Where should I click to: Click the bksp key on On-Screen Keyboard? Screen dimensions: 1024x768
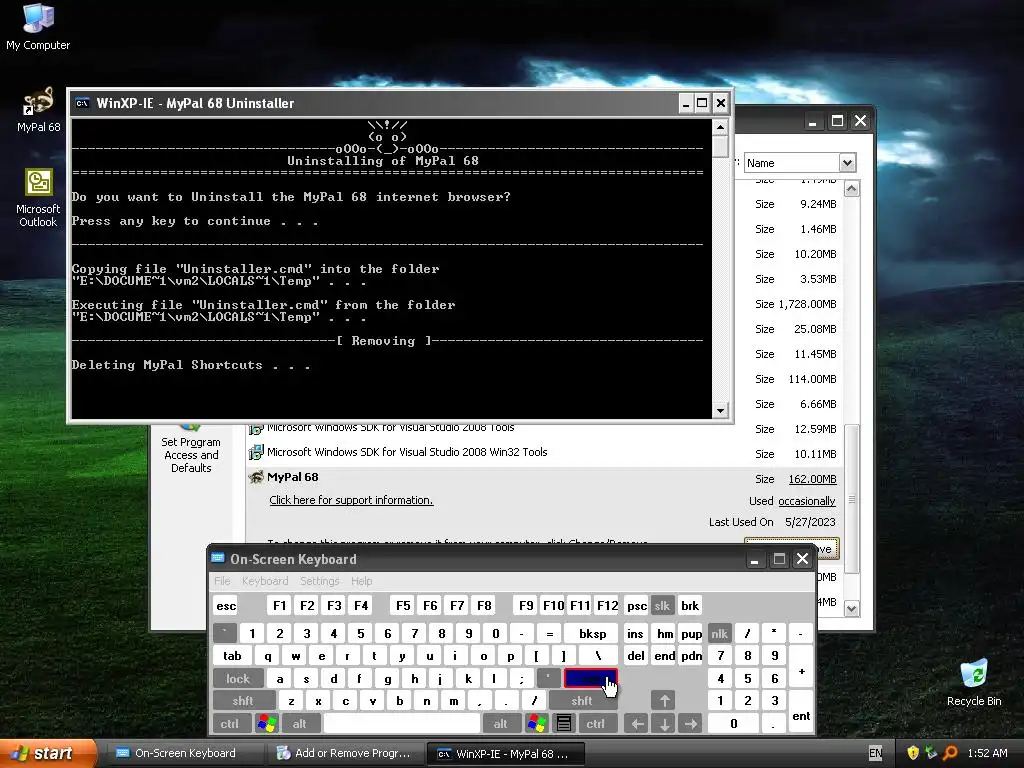pos(592,633)
